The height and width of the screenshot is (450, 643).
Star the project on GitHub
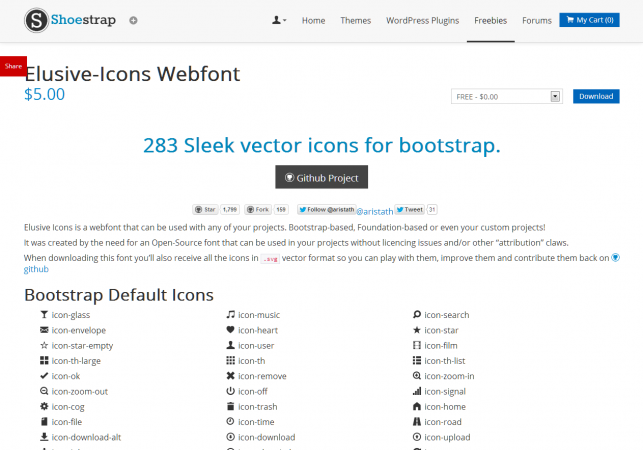[205, 210]
